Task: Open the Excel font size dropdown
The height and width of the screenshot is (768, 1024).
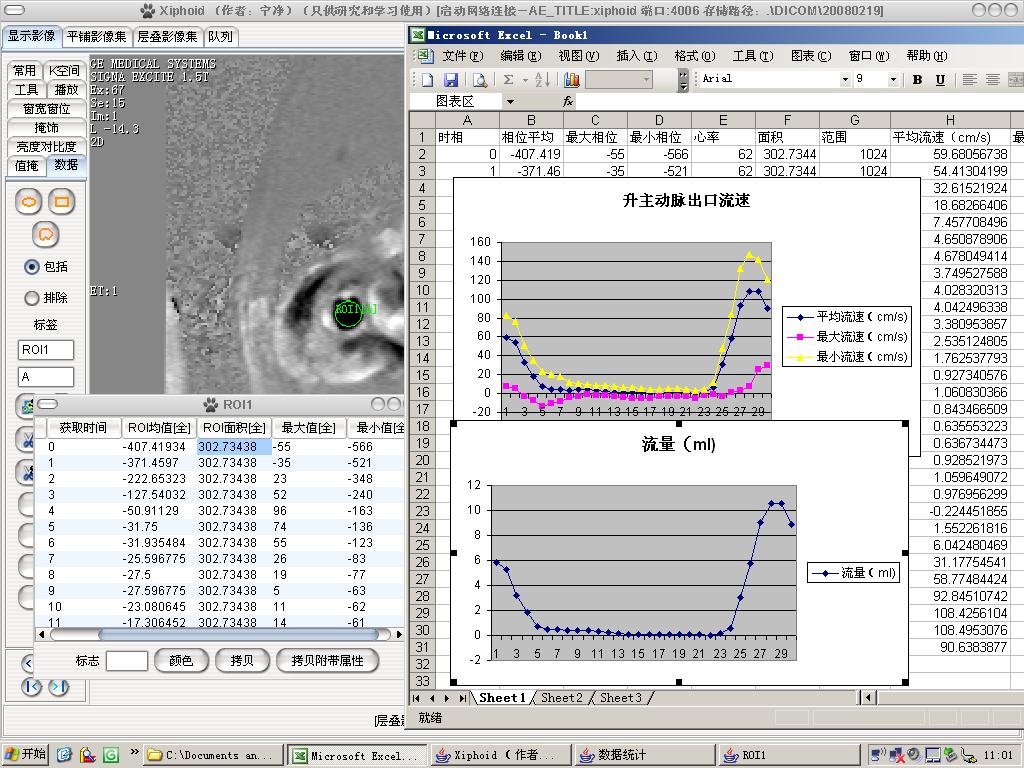Action: point(893,79)
